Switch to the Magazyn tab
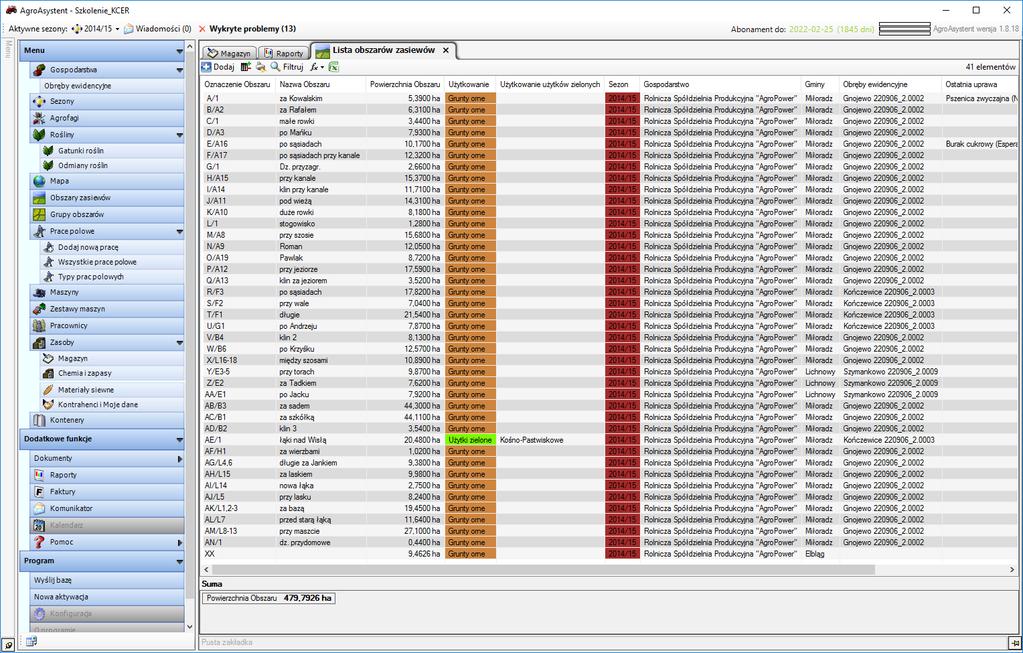This screenshot has height=653, width=1023. click(228, 53)
